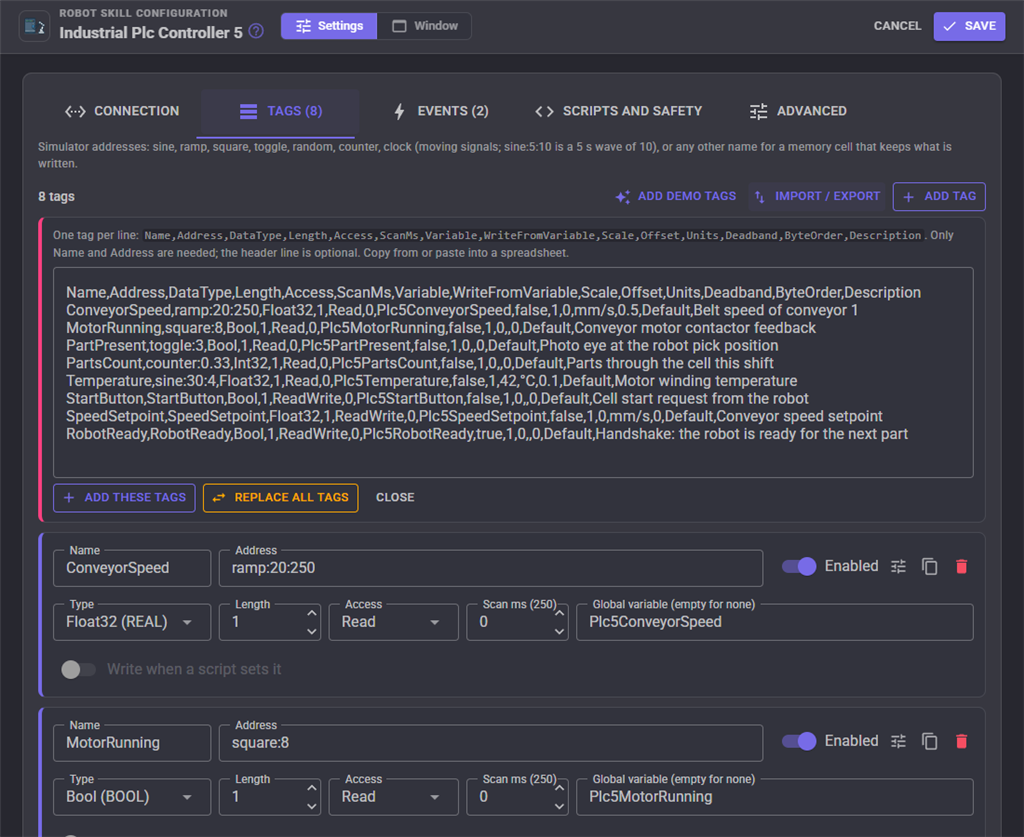The height and width of the screenshot is (837, 1024).
Task: Open advanced options for ConveyorSpeed tag
Action: click(899, 567)
